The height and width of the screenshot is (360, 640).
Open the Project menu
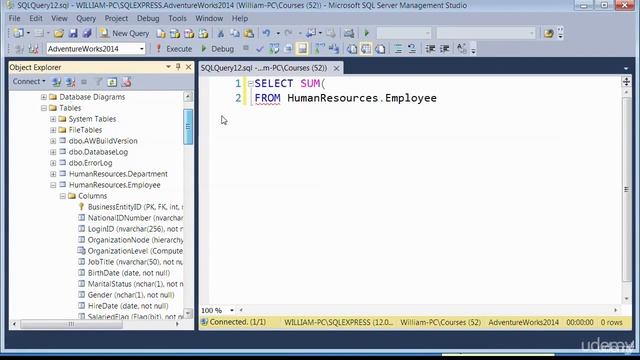[x=116, y=18]
